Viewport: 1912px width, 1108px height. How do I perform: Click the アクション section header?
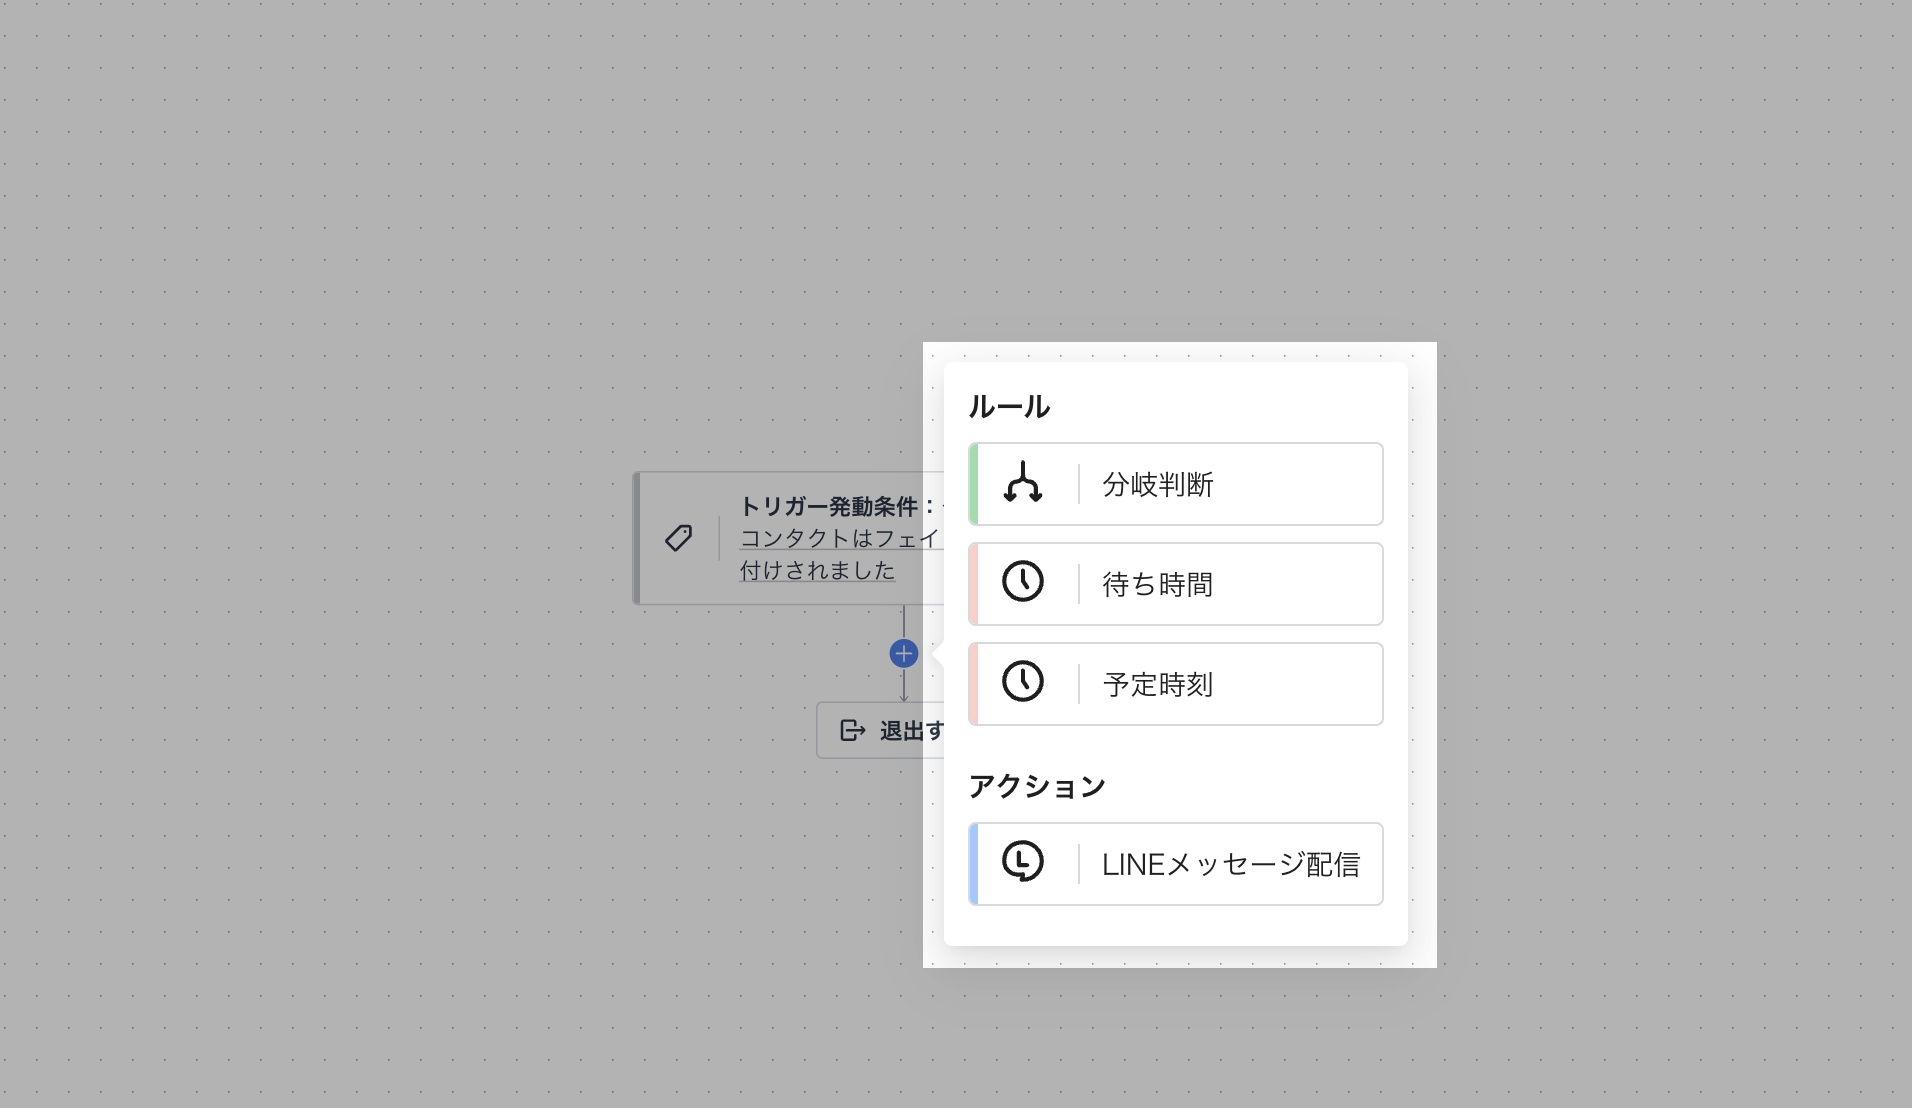click(1037, 787)
